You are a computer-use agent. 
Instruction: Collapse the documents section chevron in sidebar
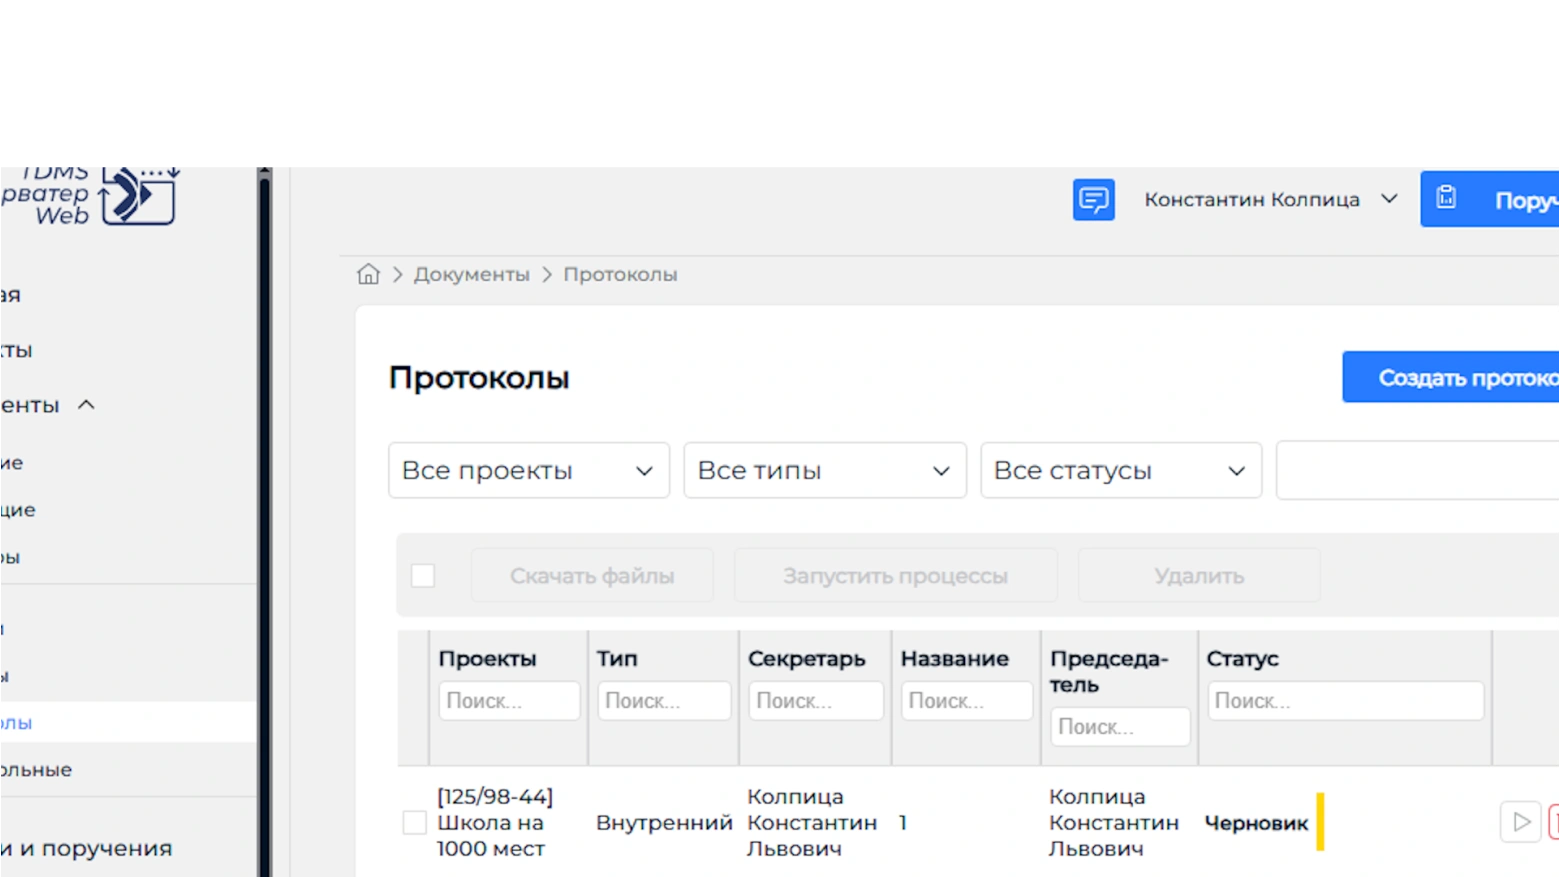tap(86, 405)
